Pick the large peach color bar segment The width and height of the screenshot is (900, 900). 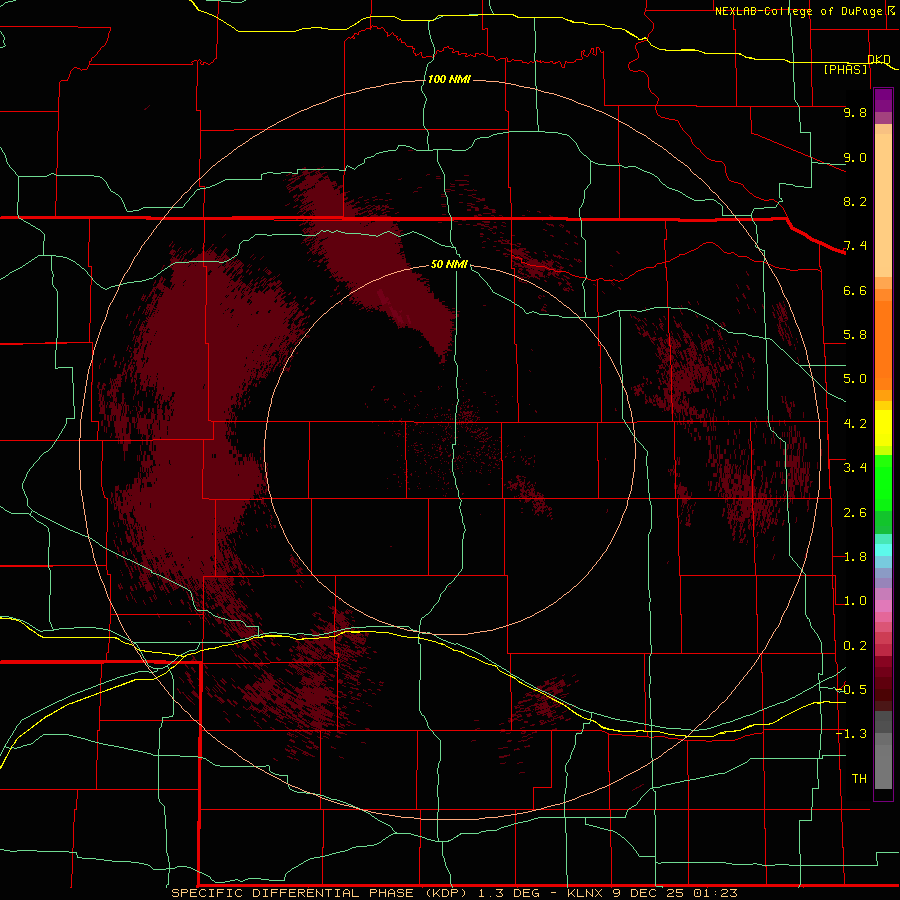(x=883, y=205)
